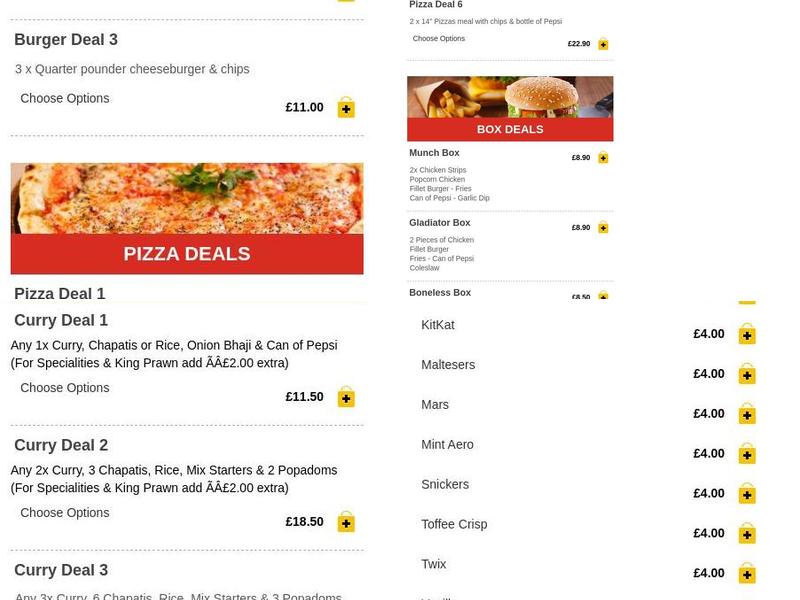Add Burger Deal 3 to basket
The height and width of the screenshot is (600, 800).
pos(346,107)
